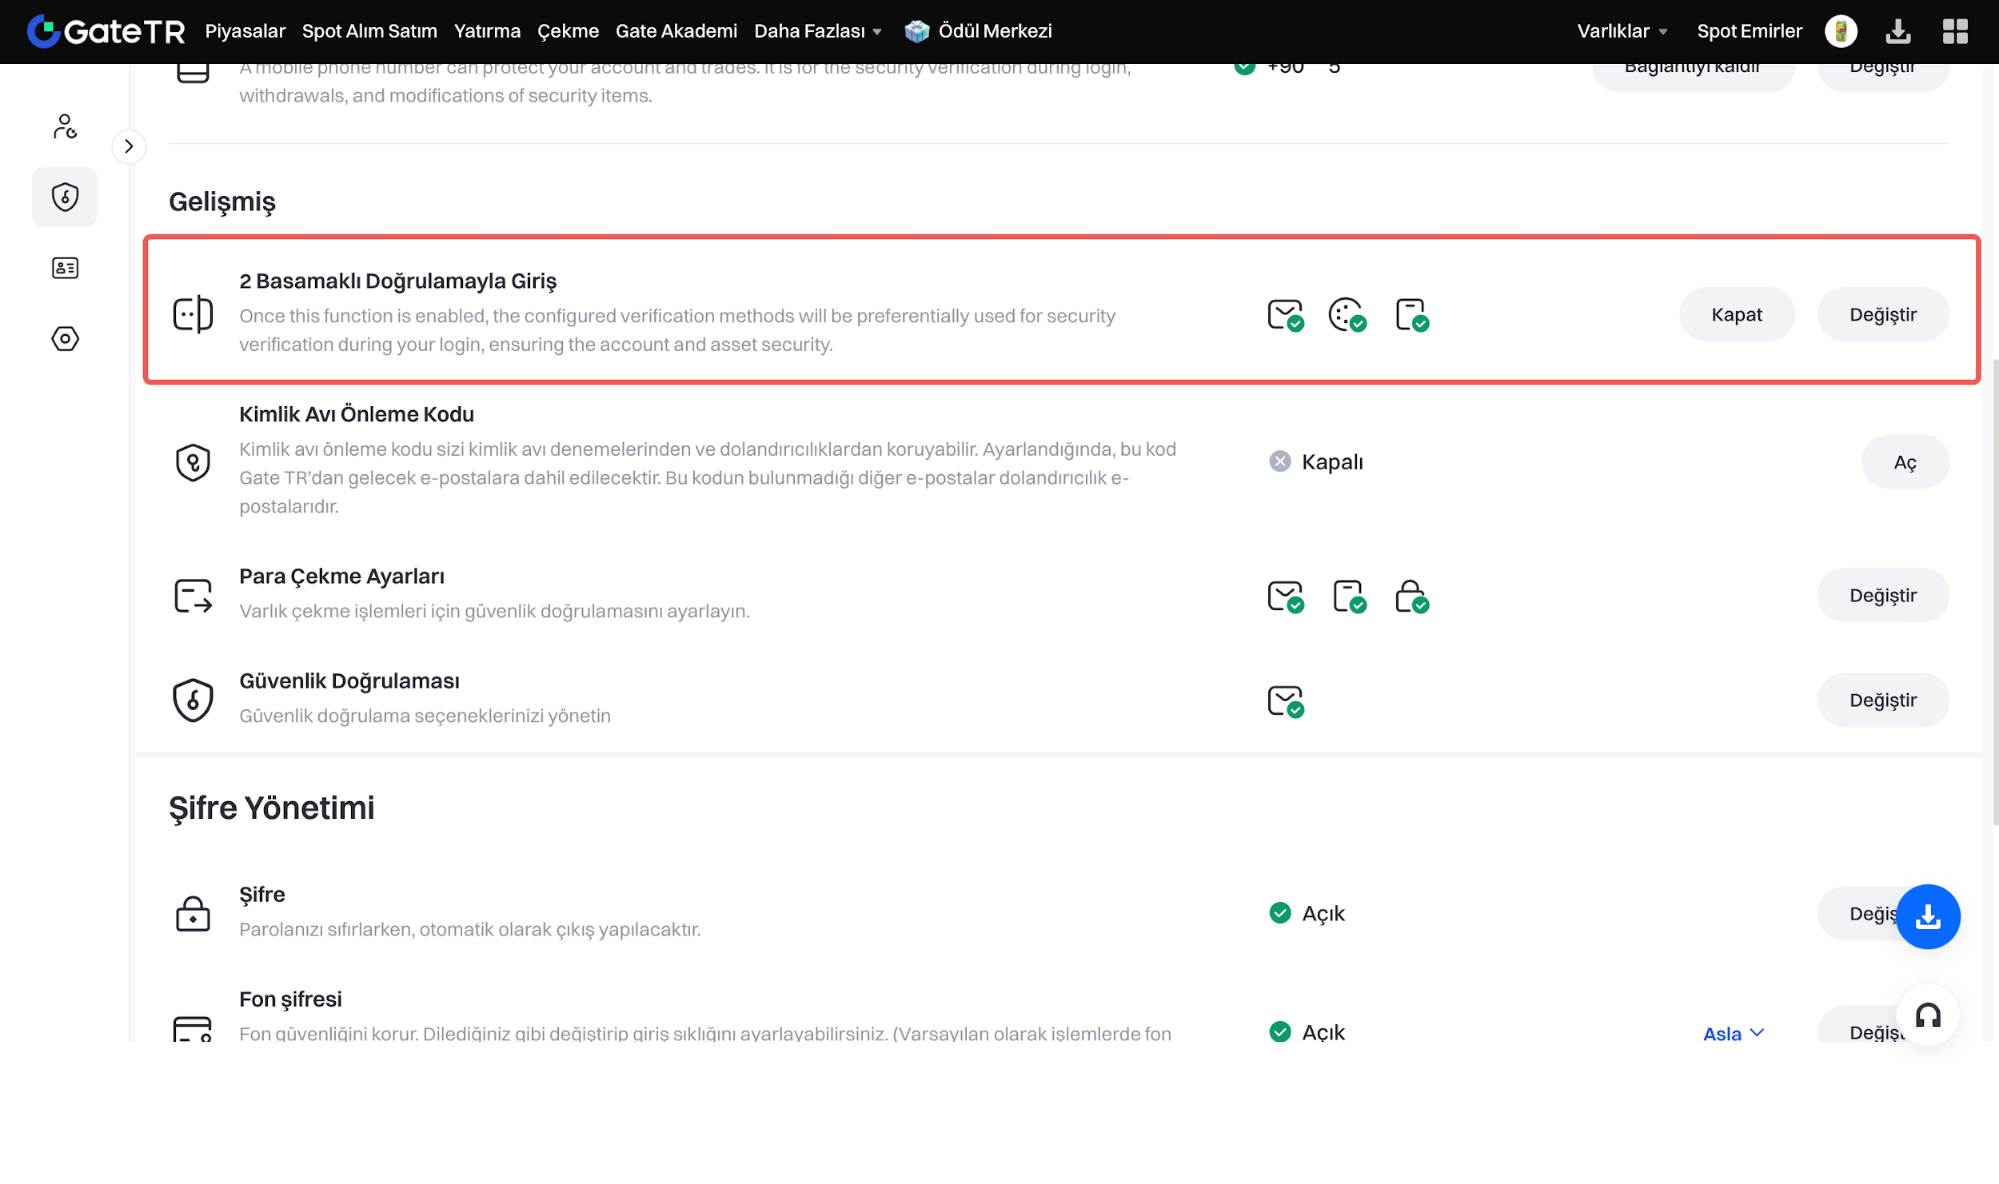This screenshot has height=1184, width=1999.
Task: Click the apps grid icon in header
Action: [x=1954, y=32]
